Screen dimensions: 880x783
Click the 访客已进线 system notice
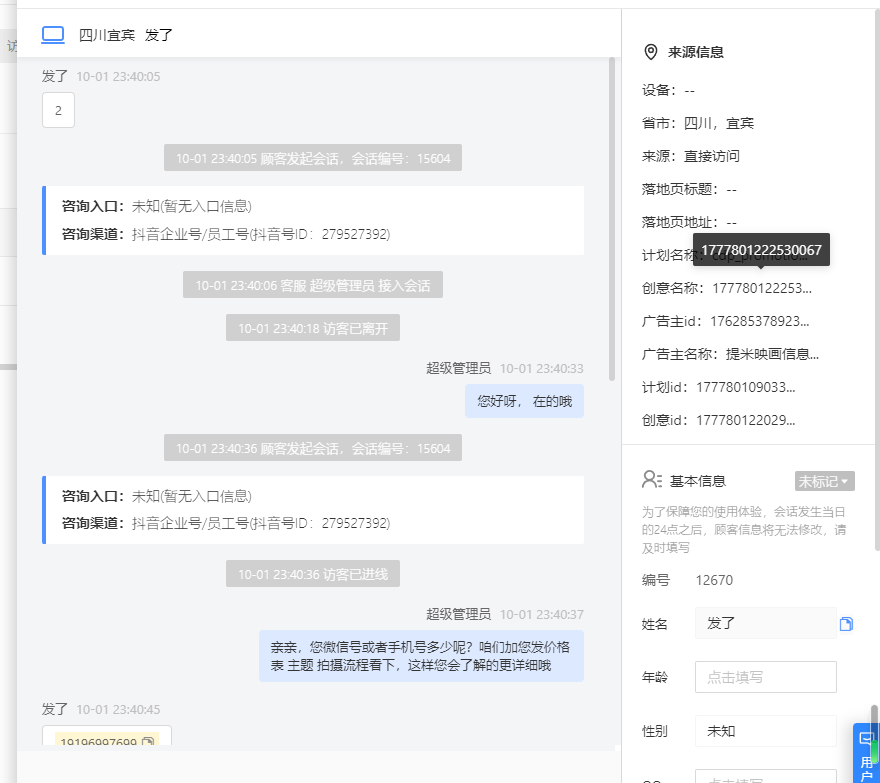pos(313,574)
